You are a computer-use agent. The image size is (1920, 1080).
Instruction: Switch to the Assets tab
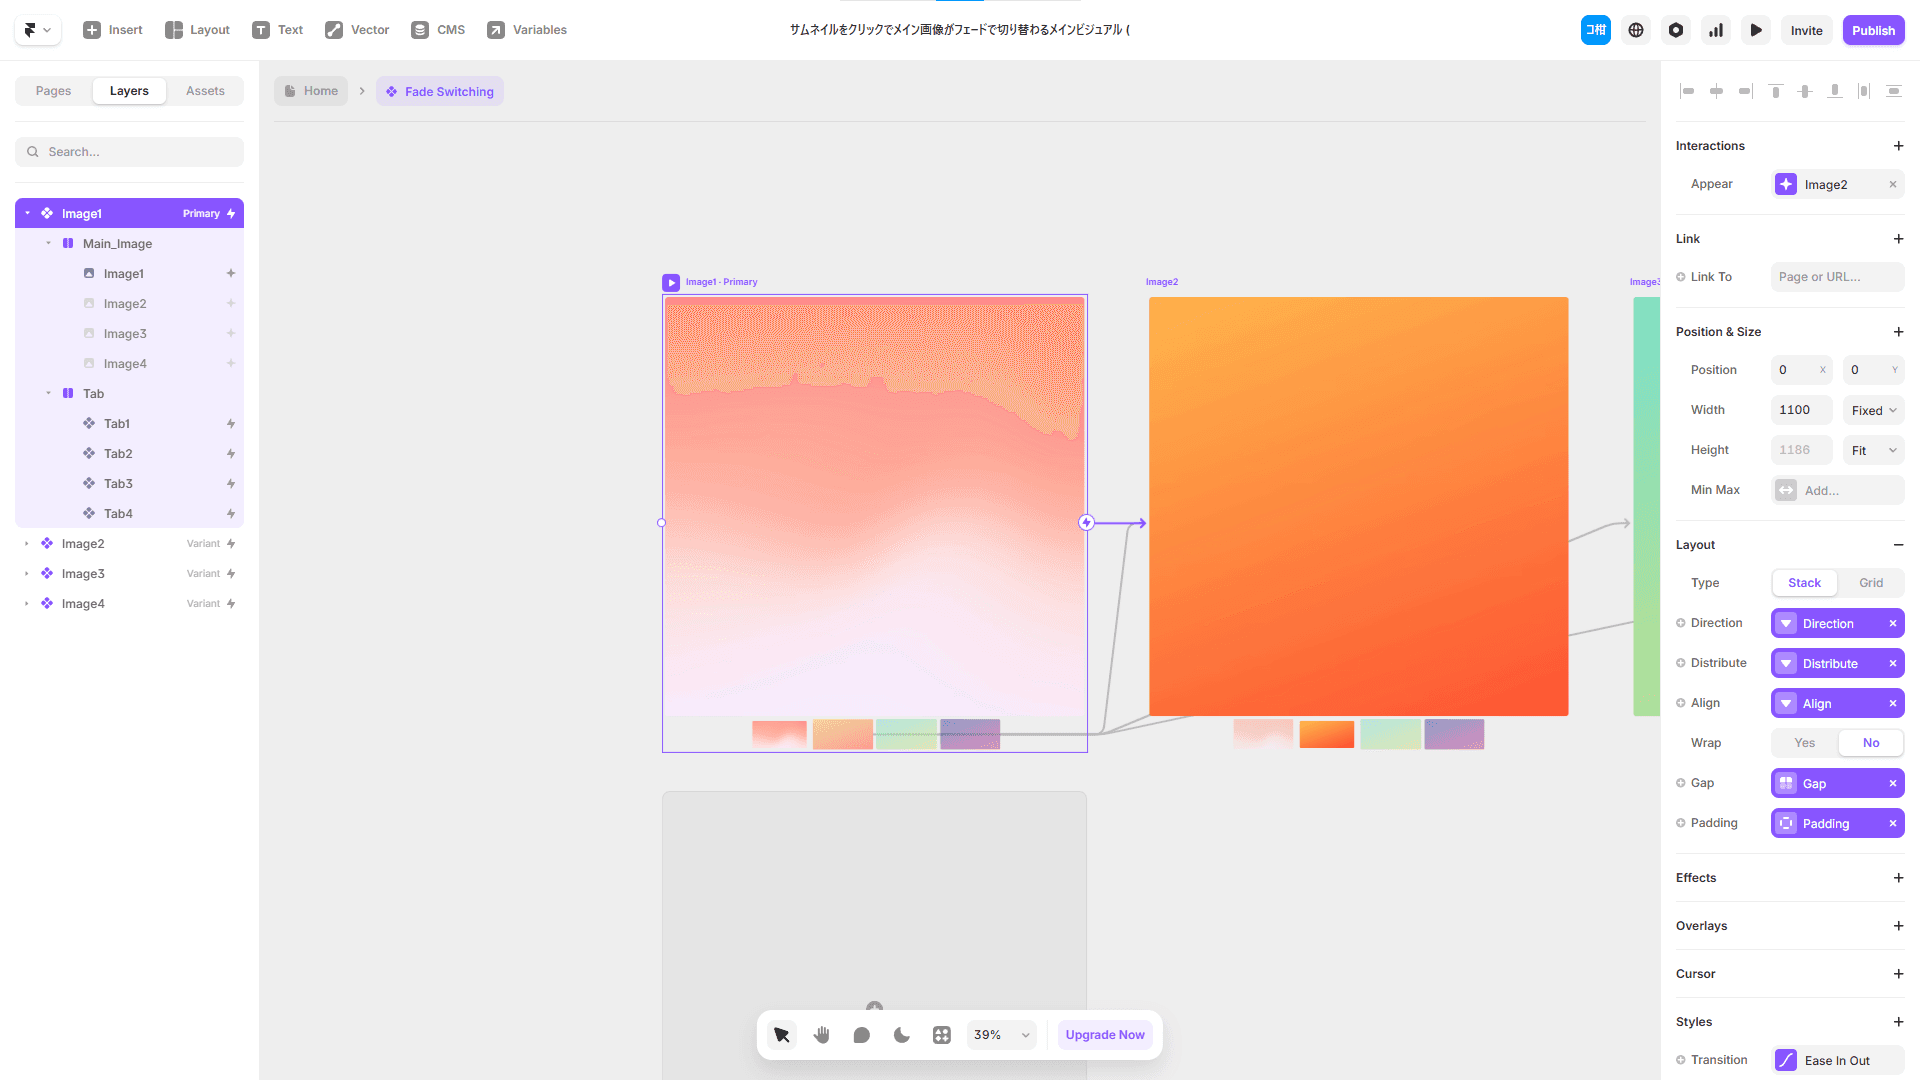[x=205, y=91]
